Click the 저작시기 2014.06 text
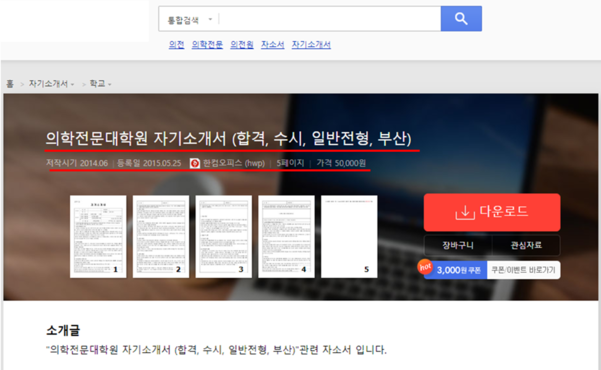Viewport: 601px width, 370px height. [x=77, y=163]
